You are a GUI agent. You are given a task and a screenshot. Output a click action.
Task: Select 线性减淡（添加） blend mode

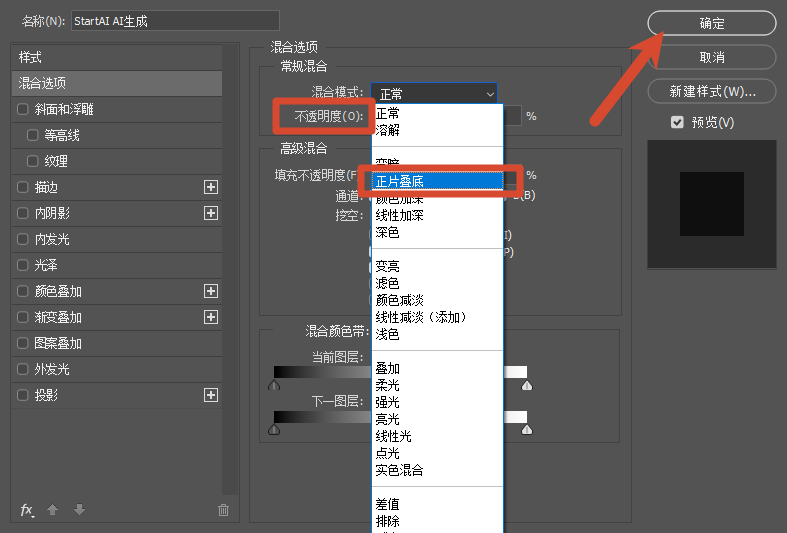437,317
